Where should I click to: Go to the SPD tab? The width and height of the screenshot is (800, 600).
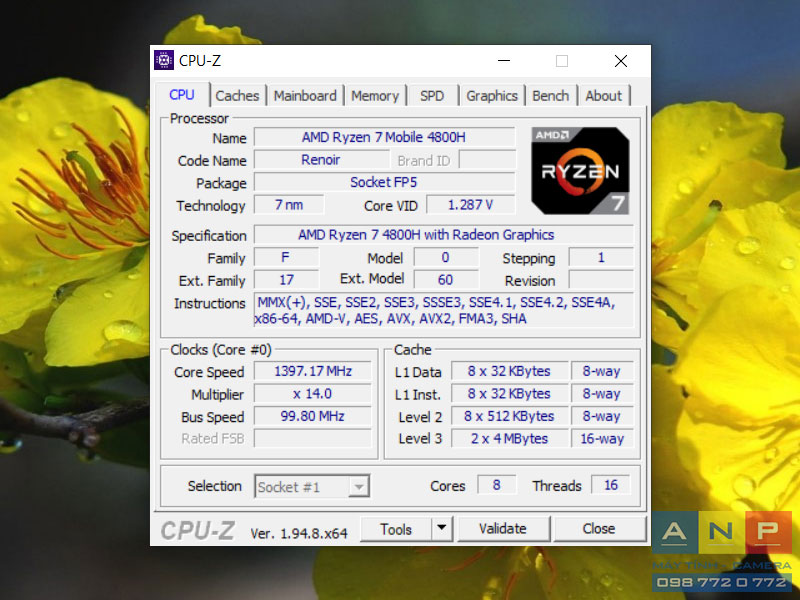point(432,95)
